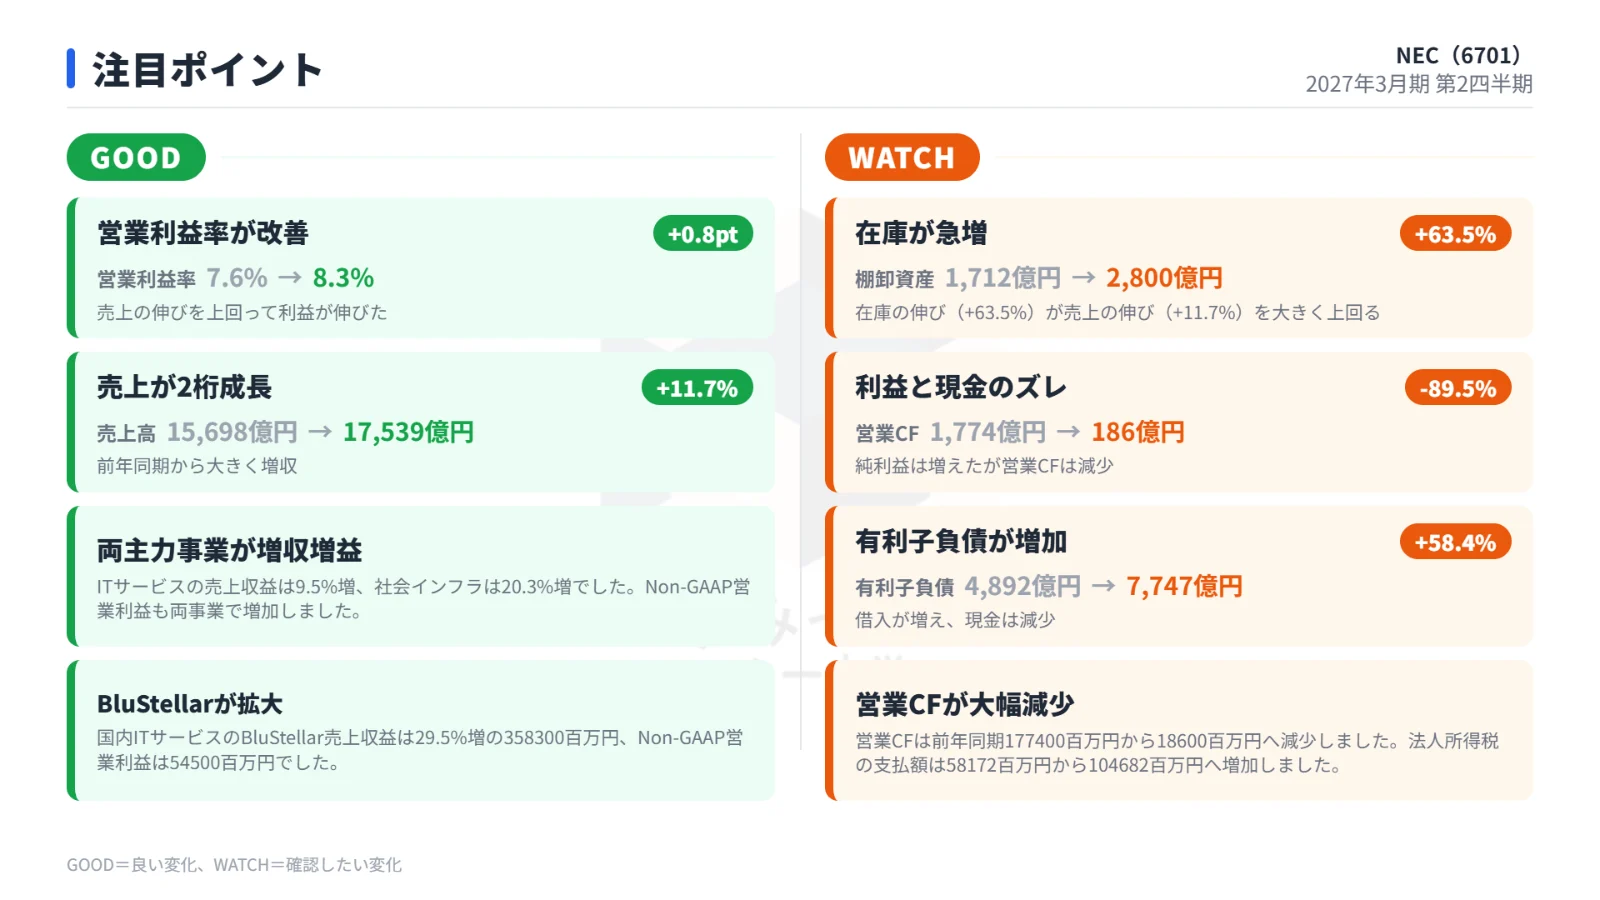
Task: Click the 8.3% operating margin value
Action: pyautogui.click(x=343, y=278)
